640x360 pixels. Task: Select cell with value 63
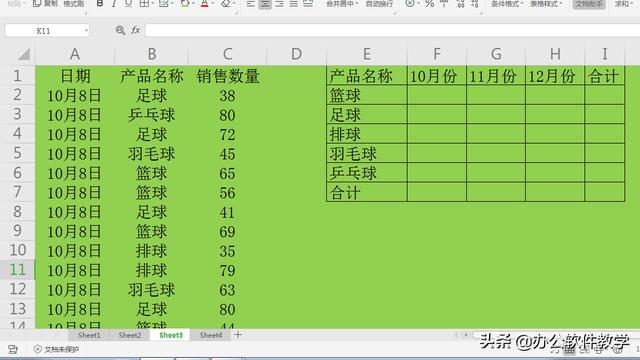point(227,290)
